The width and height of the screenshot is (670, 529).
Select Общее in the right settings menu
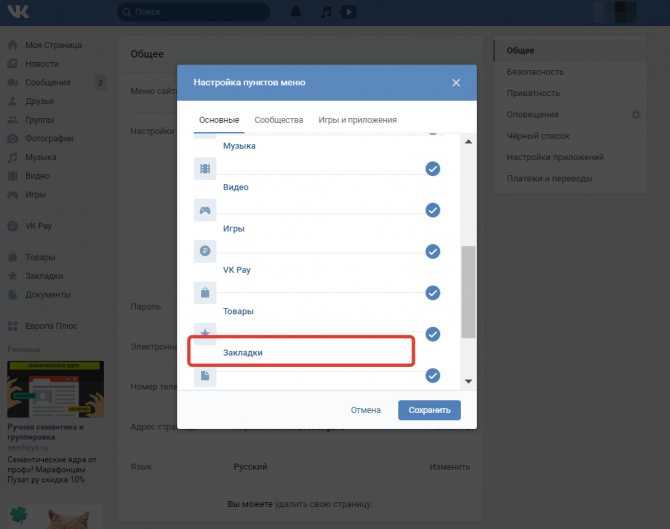pyautogui.click(x=520, y=50)
